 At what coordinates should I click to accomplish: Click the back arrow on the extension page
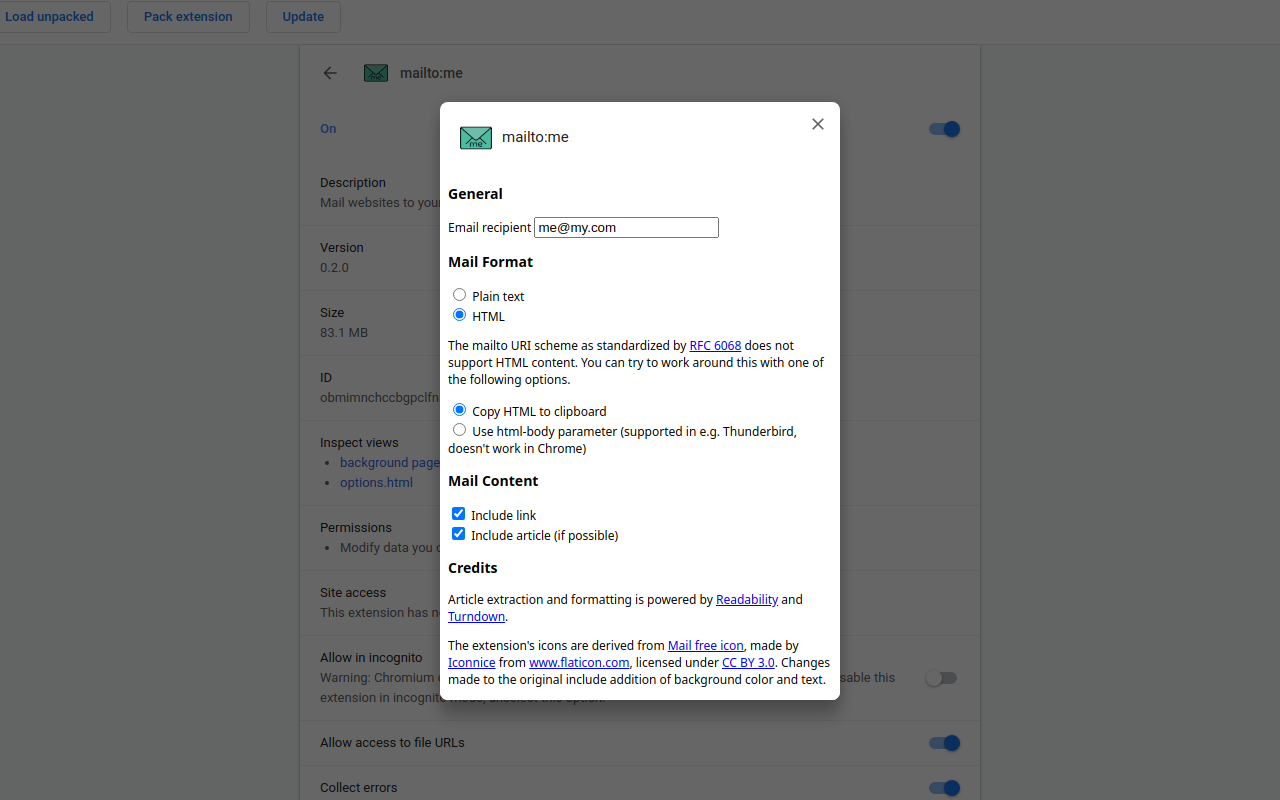[x=330, y=73]
